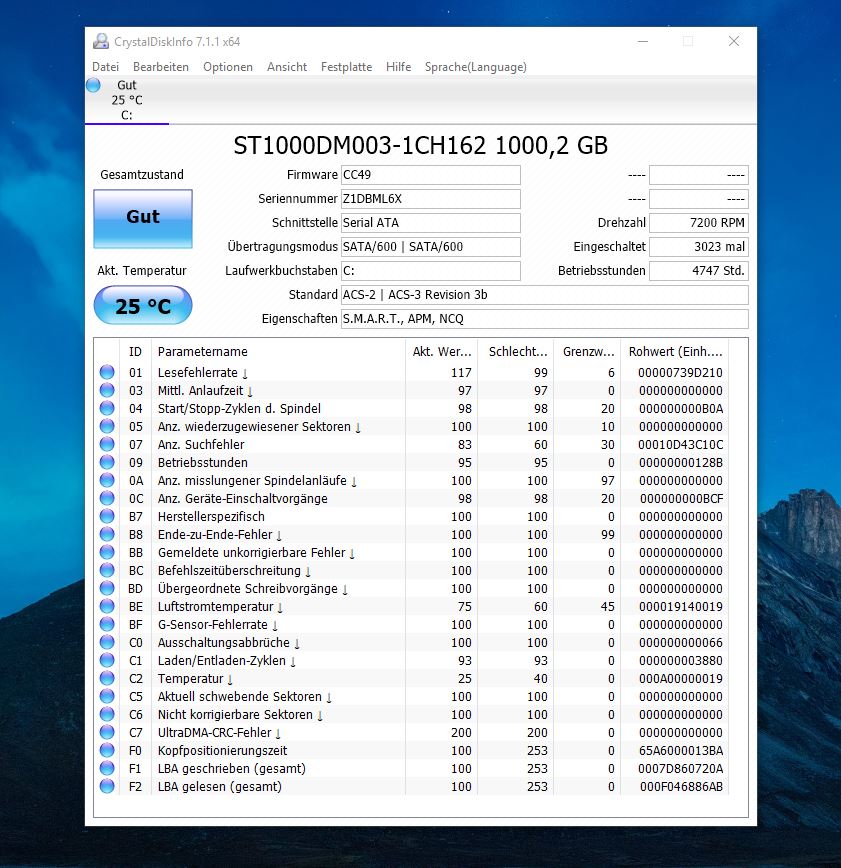Click the ID column header
The width and height of the screenshot is (841, 868).
(136, 352)
